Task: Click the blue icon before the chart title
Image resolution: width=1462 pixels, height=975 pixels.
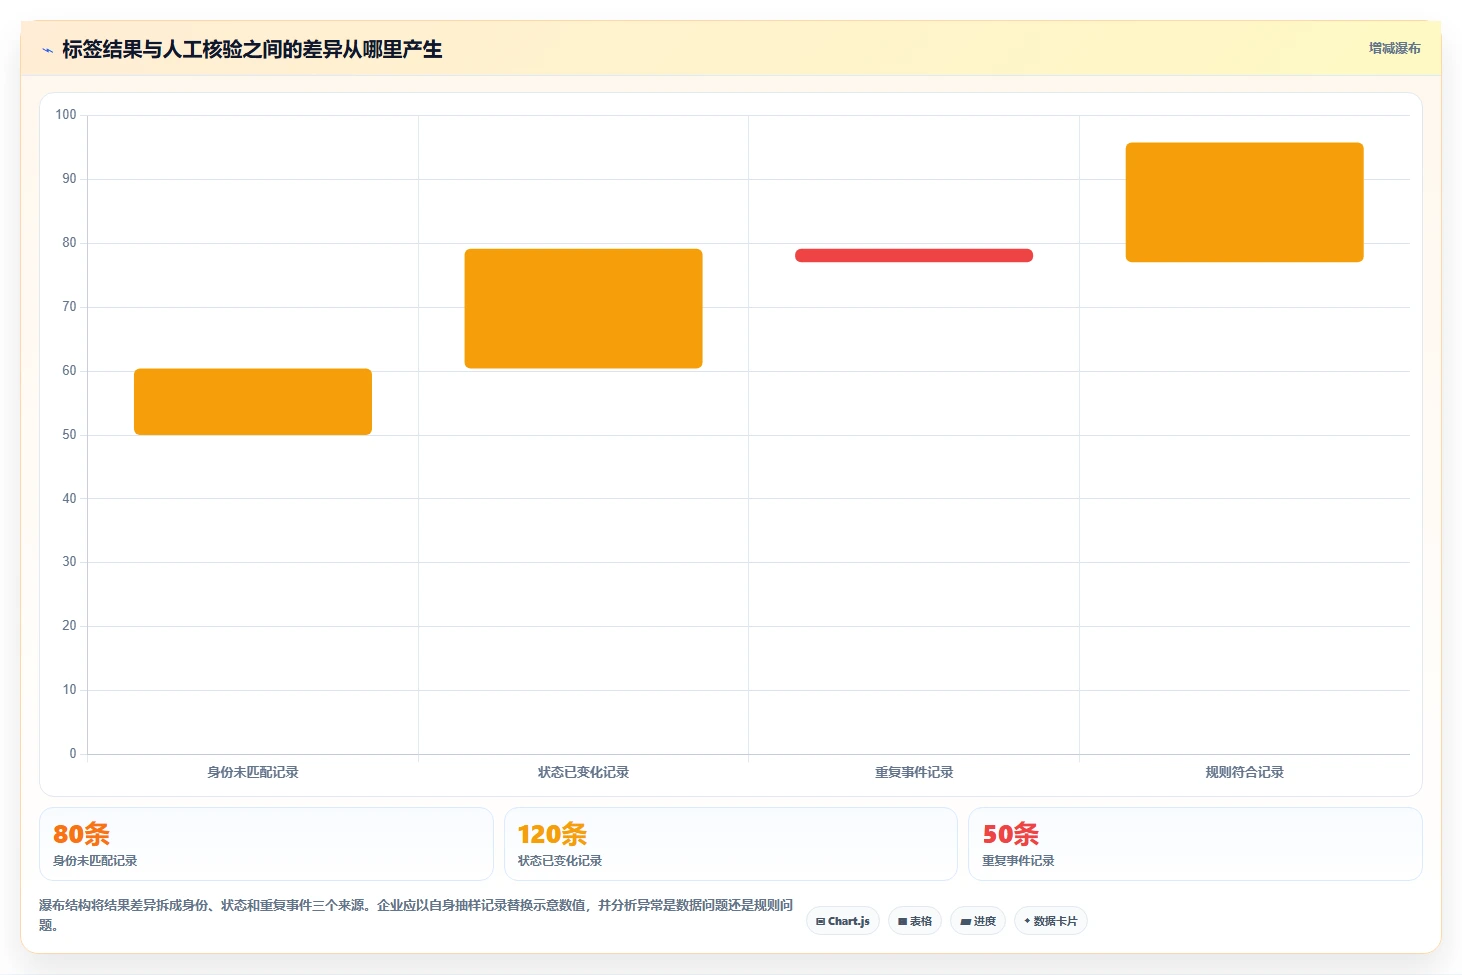Action: [x=47, y=50]
